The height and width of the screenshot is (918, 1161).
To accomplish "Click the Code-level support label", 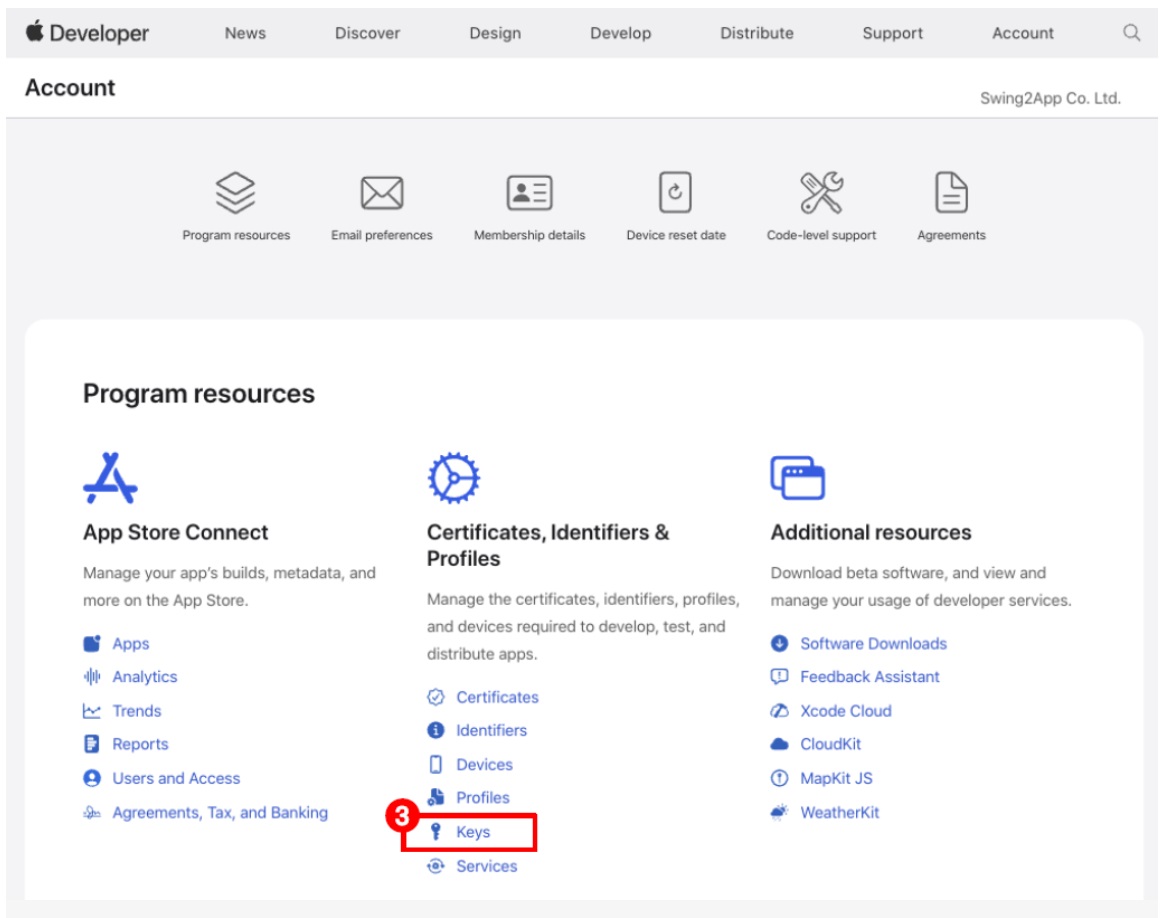I will 821,235.
